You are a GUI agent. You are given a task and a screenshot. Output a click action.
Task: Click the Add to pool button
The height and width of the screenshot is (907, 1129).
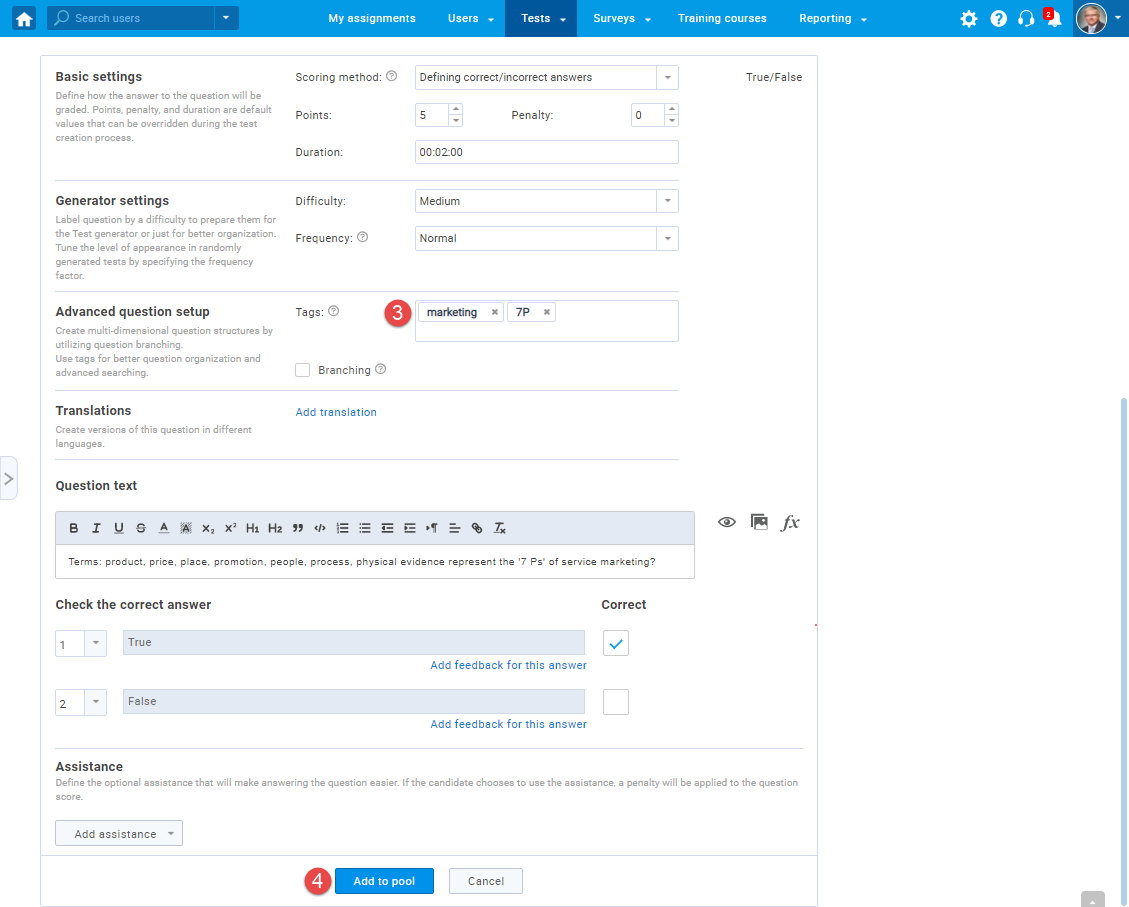coord(384,881)
